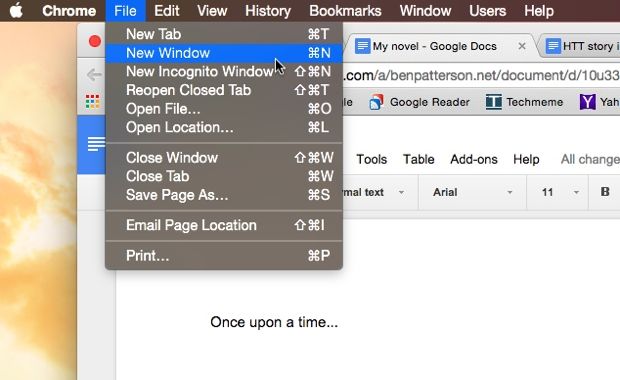
Task: Click the Once upon a time text
Action: pos(274,322)
